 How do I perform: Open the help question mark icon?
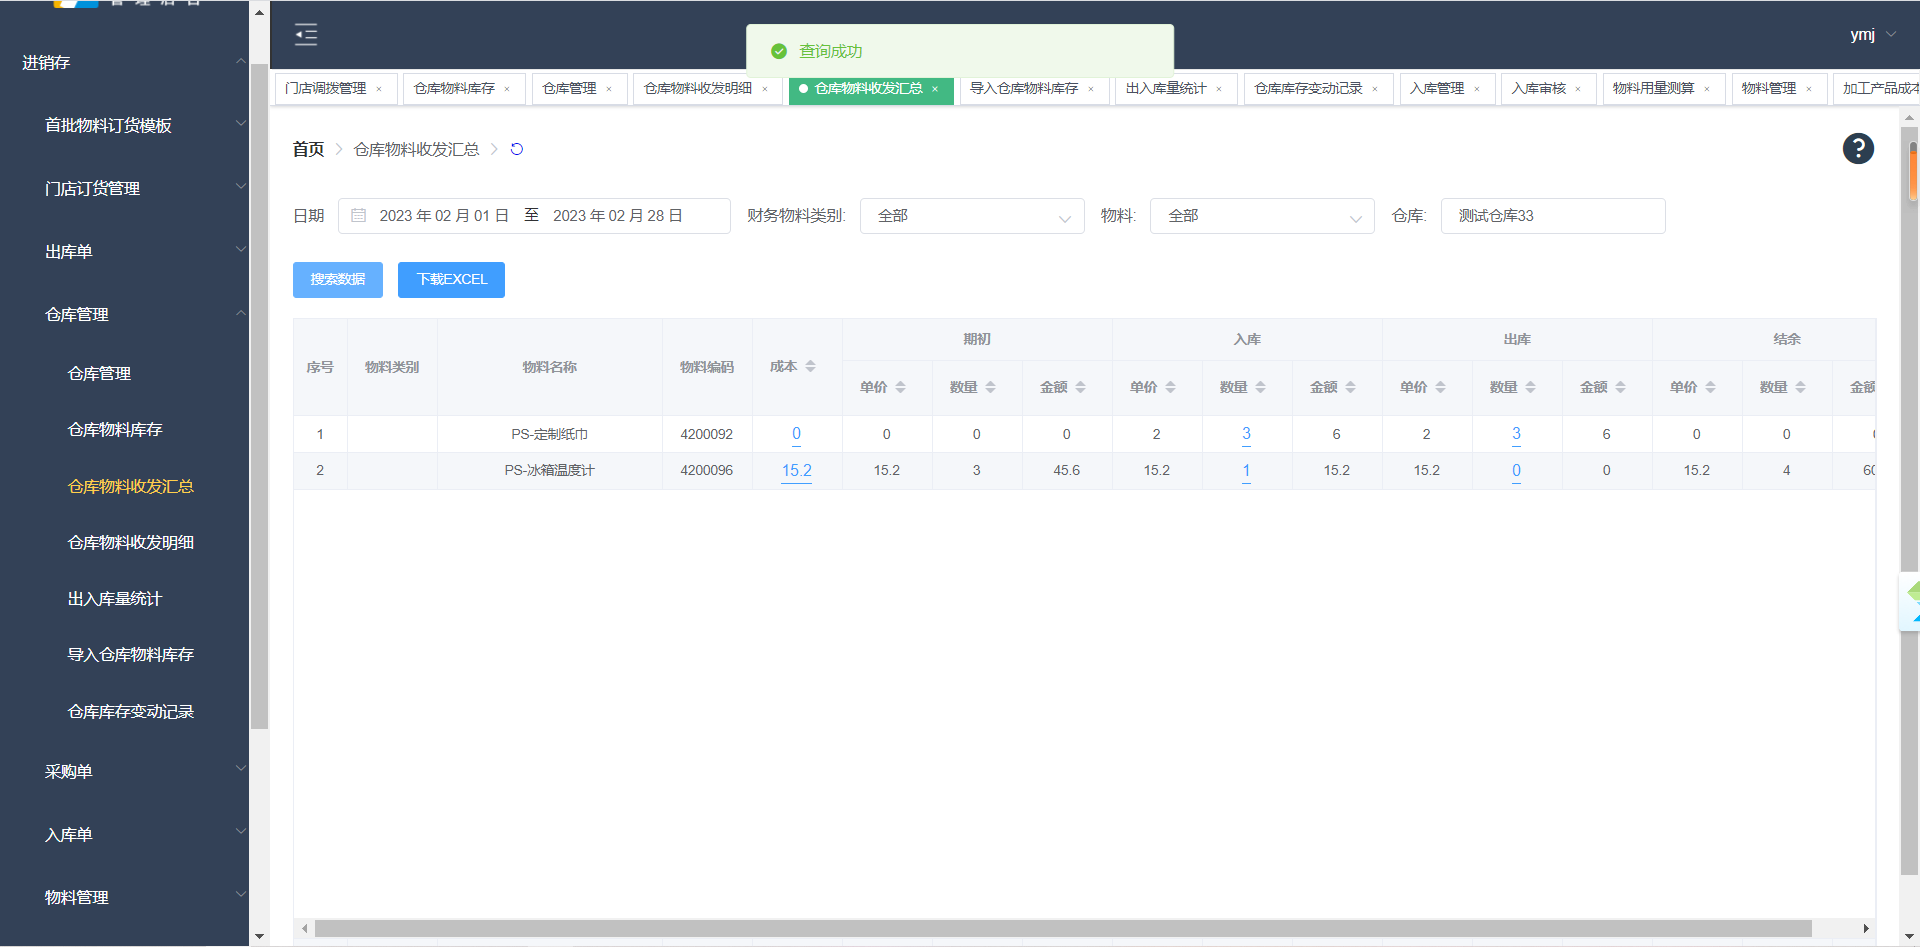point(1857,149)
